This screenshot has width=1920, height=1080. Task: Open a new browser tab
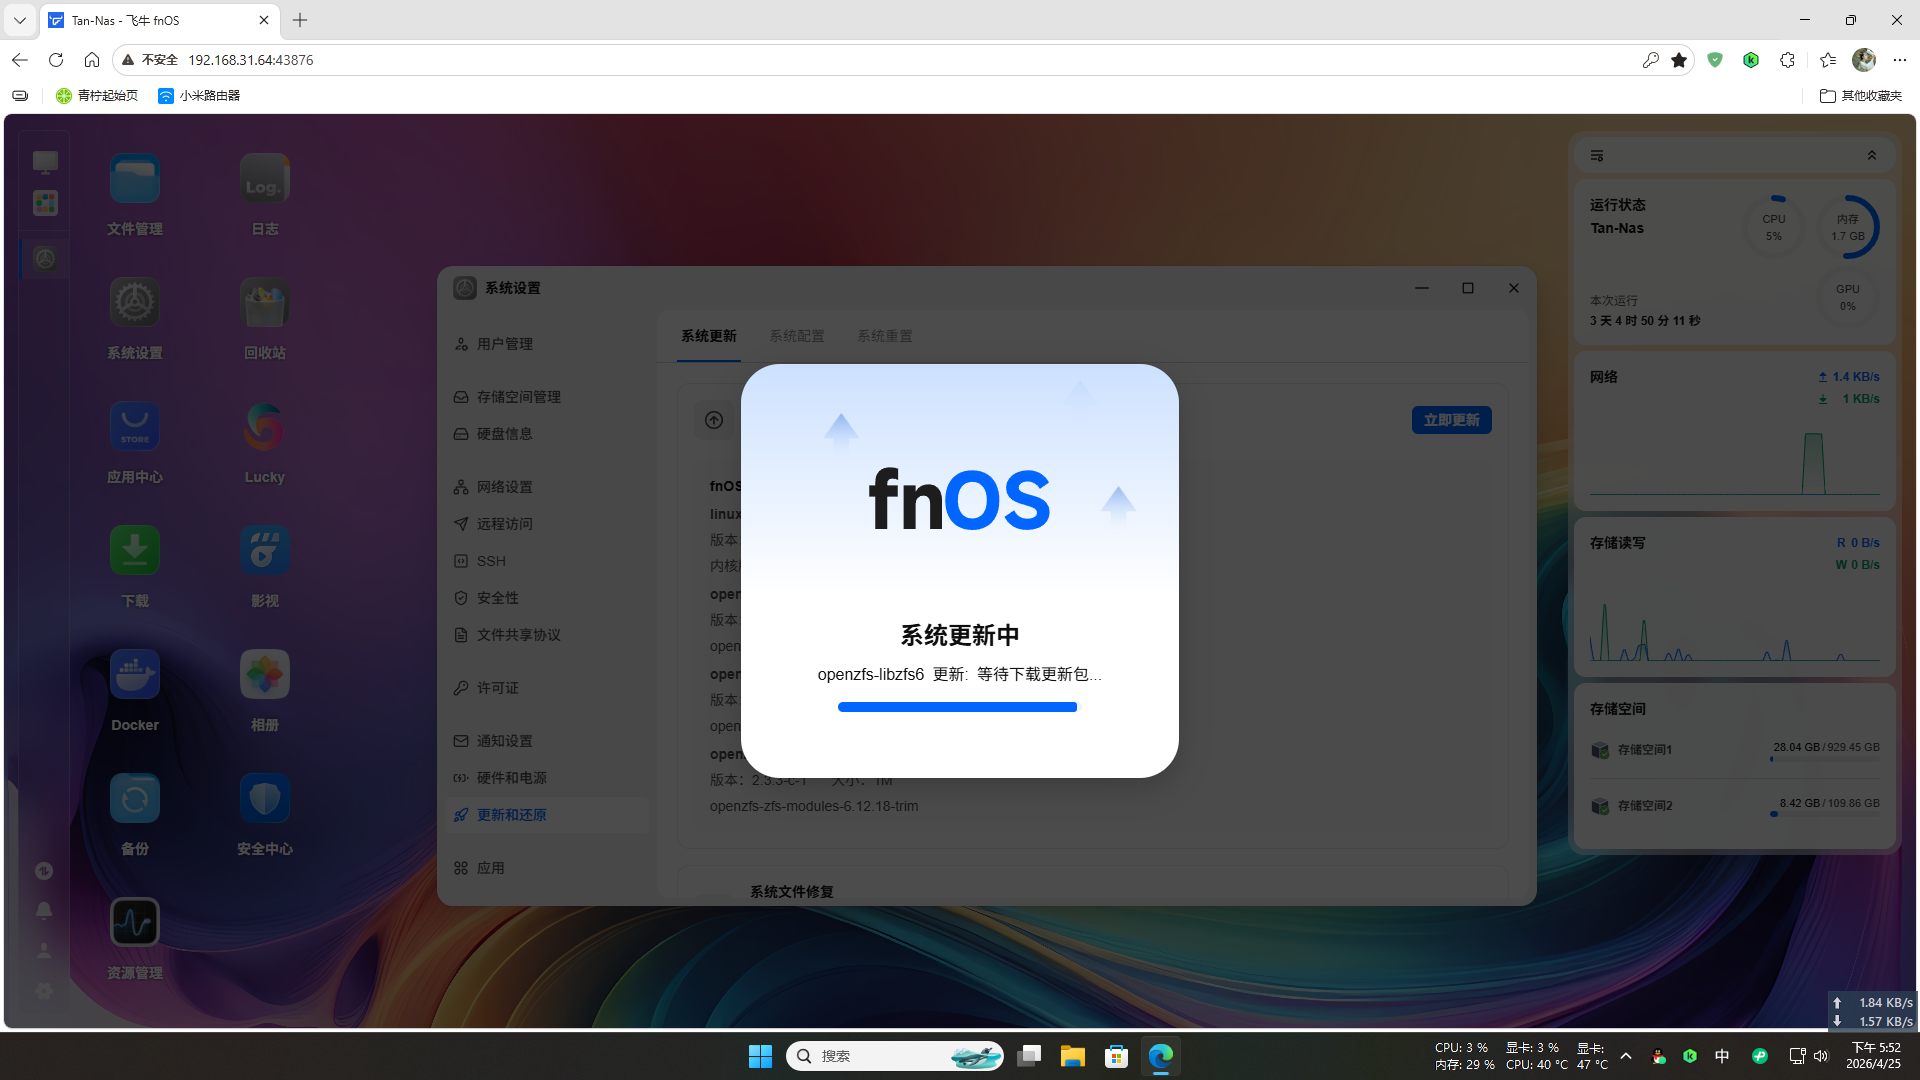point(300,20)
